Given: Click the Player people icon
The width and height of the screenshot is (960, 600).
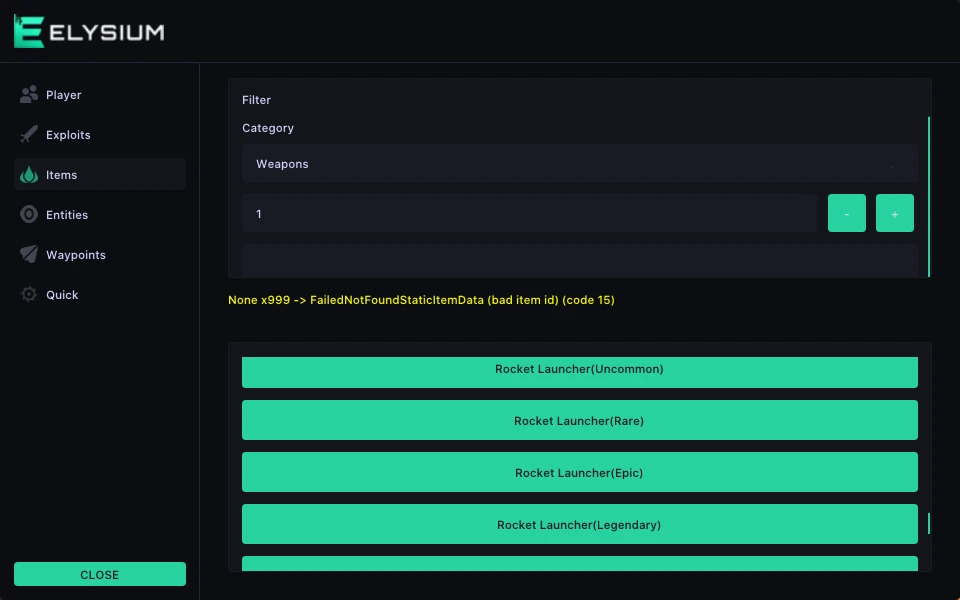Looking at the screenshot, I should pos(29,94).
